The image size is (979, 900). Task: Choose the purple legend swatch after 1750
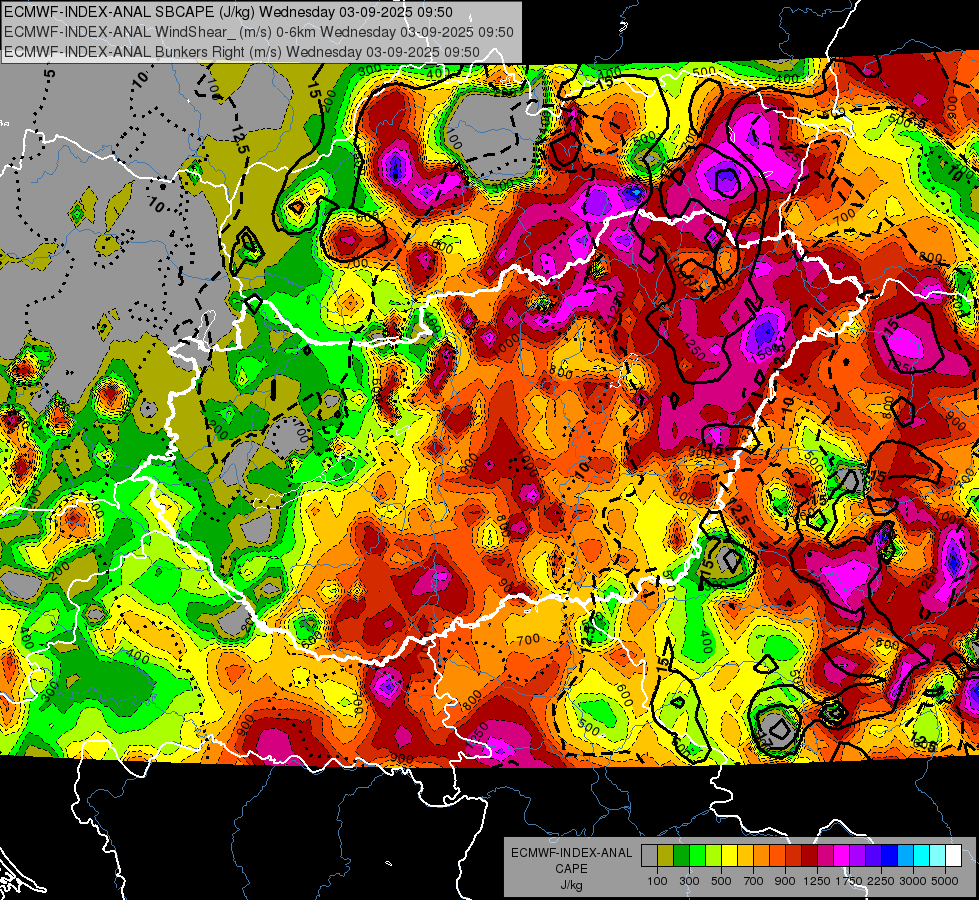857,856
